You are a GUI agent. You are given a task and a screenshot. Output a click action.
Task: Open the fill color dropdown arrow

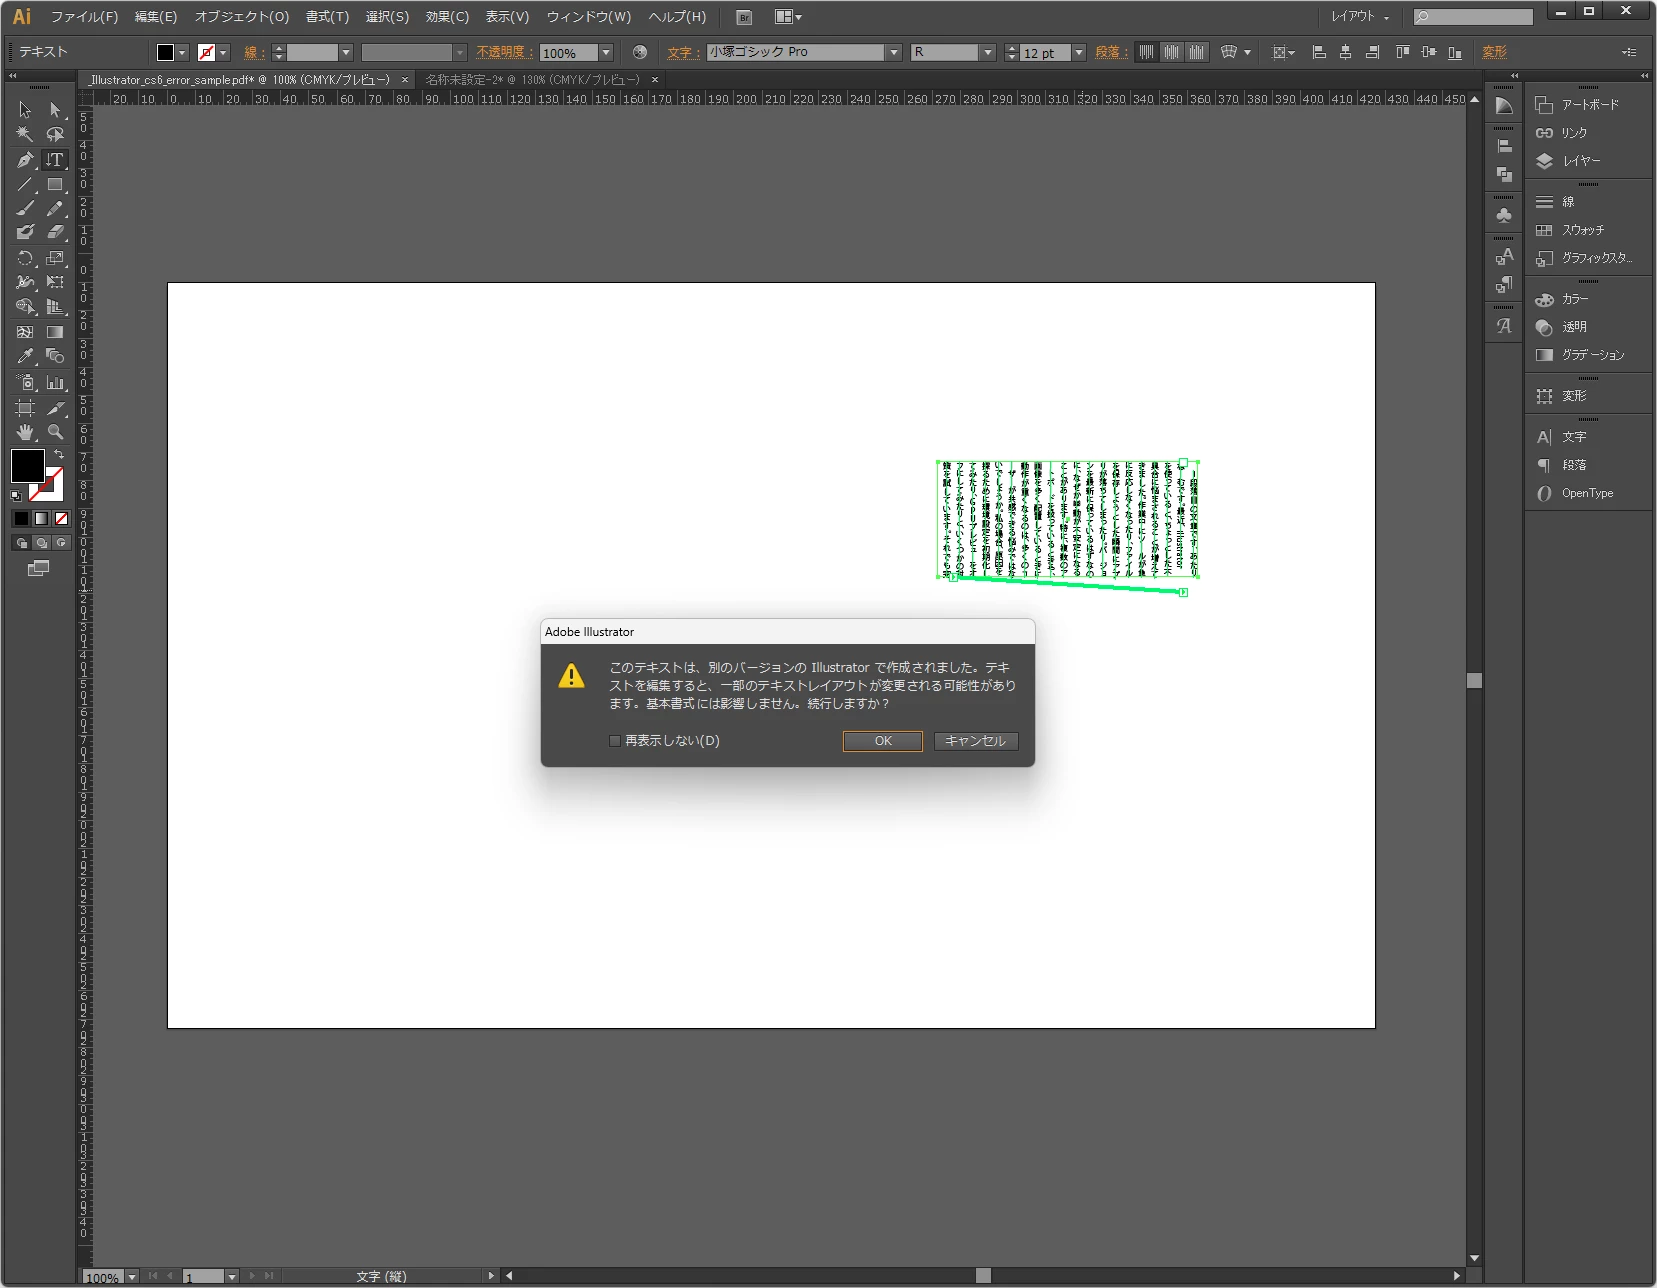tap(182, 53)
